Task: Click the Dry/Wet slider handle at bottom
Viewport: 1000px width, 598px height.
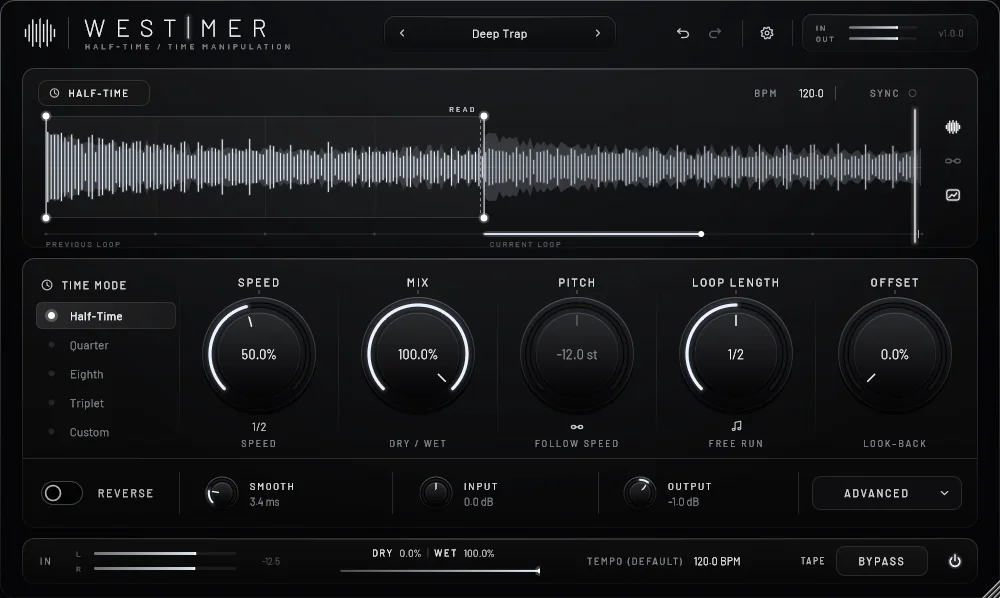Action: pos(538,571)
